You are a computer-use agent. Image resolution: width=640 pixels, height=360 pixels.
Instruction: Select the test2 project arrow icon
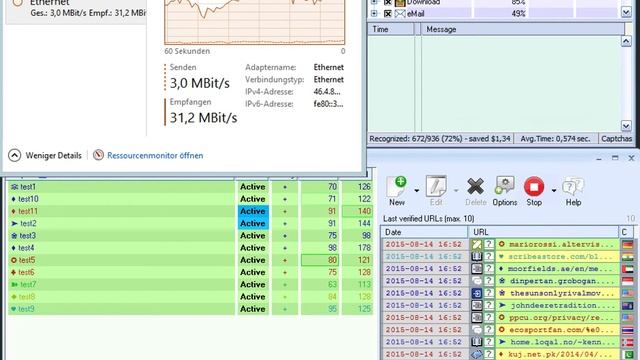pos(14,224)
